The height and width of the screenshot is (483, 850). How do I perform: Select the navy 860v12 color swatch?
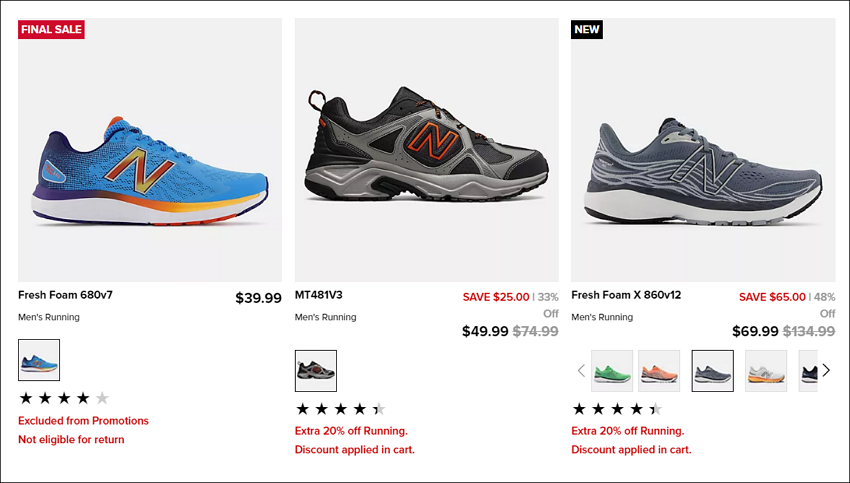808,371
